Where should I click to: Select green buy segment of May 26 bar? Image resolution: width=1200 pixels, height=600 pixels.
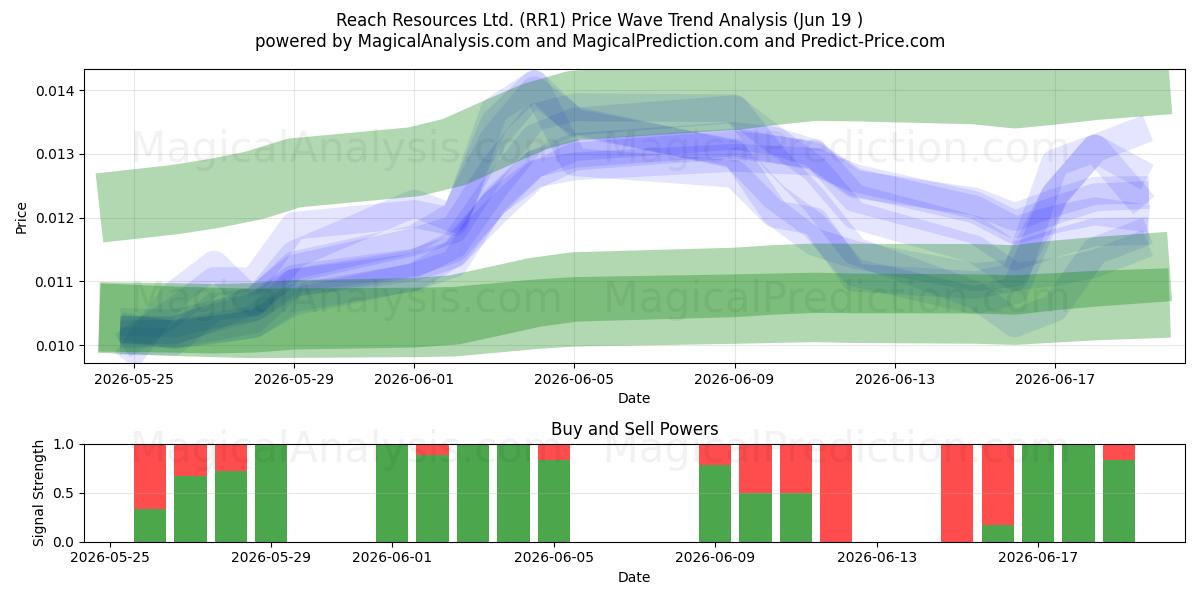click(150, 526)
